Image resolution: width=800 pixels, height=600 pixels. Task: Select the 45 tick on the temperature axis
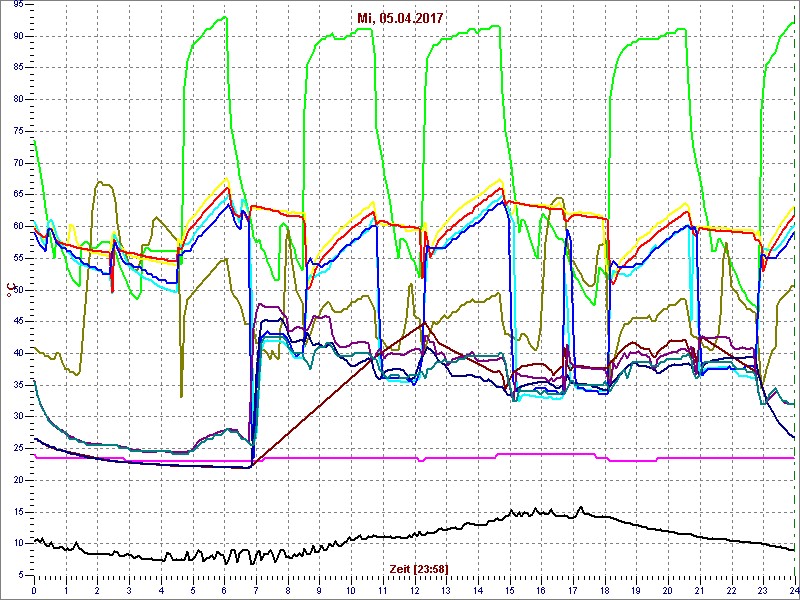(19, 321)
